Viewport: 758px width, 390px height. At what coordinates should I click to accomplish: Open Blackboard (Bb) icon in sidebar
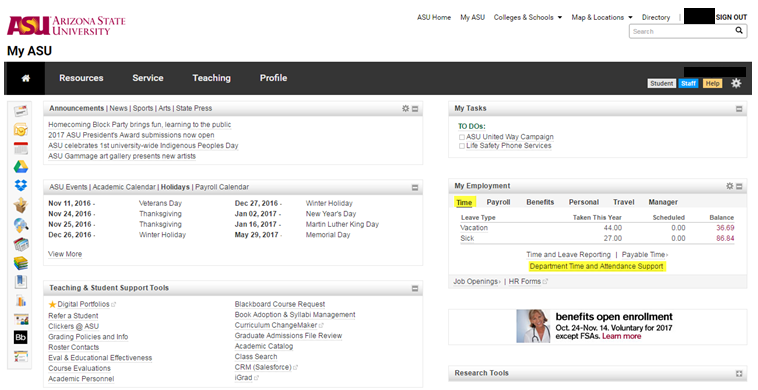click(21, 337)
